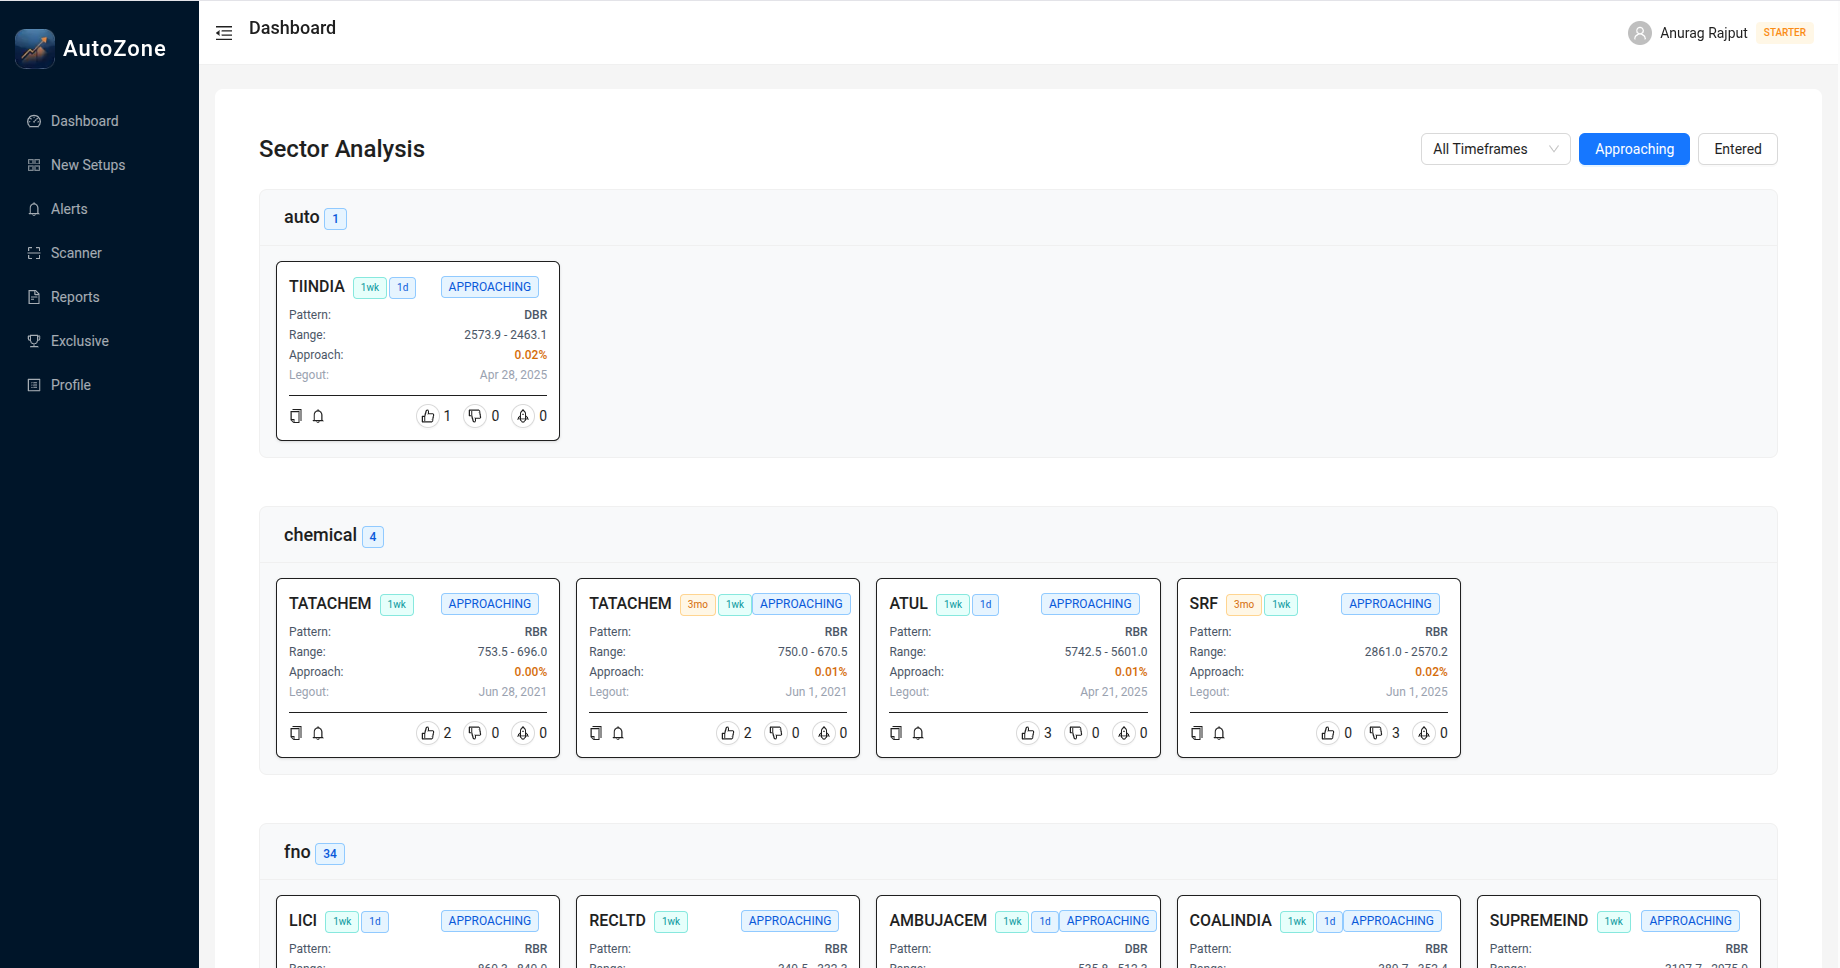Select the Approaching filter button
This screenshot has height=968, width=1840.
point(1634,149)
